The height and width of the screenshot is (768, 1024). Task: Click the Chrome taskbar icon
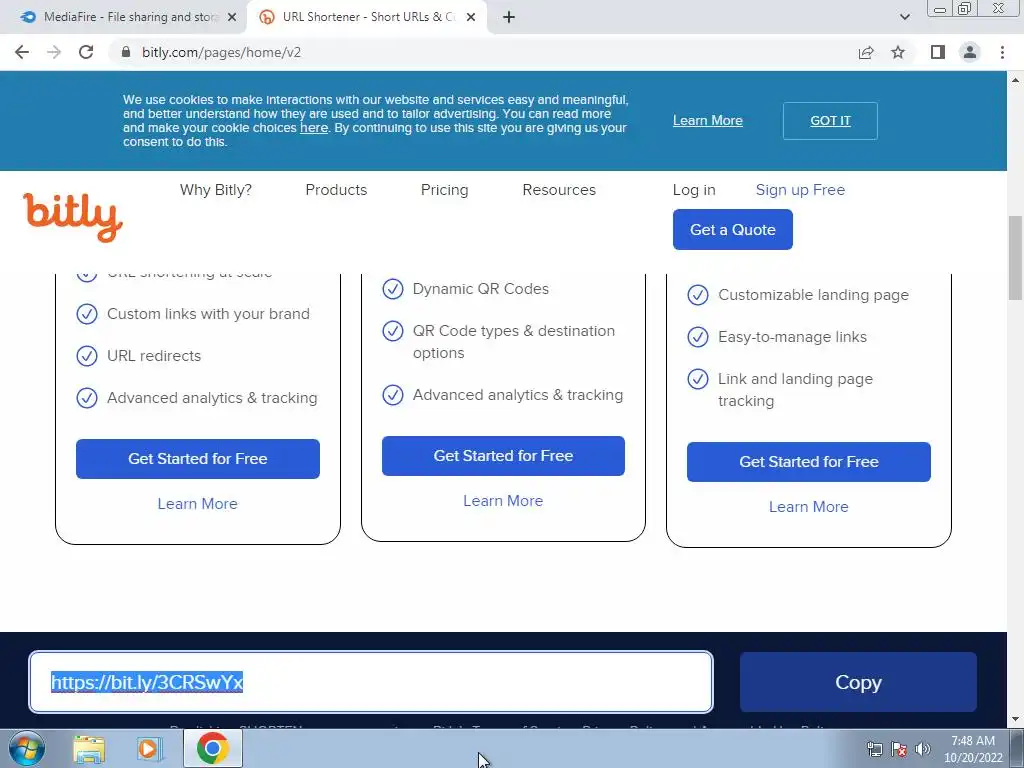[x=213, y=748]
